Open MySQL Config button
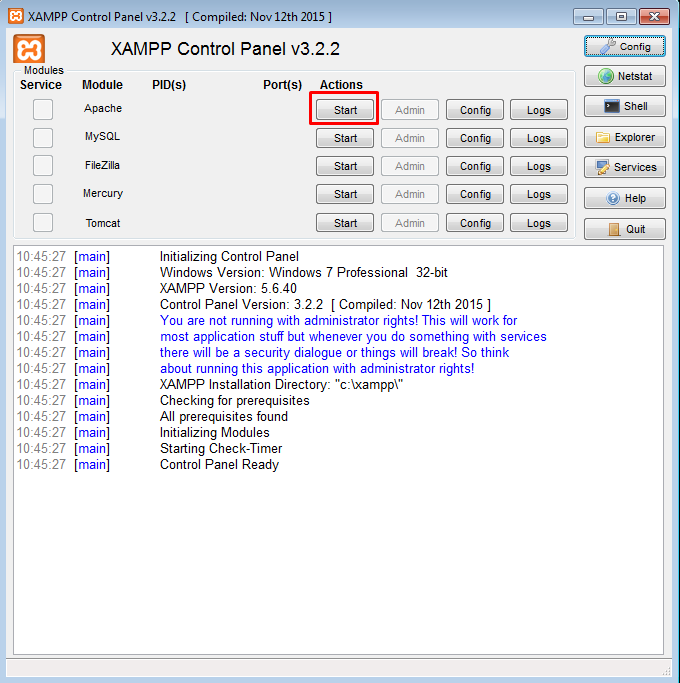The height and width of the screenshot is (683, 680). click(475, 138)
